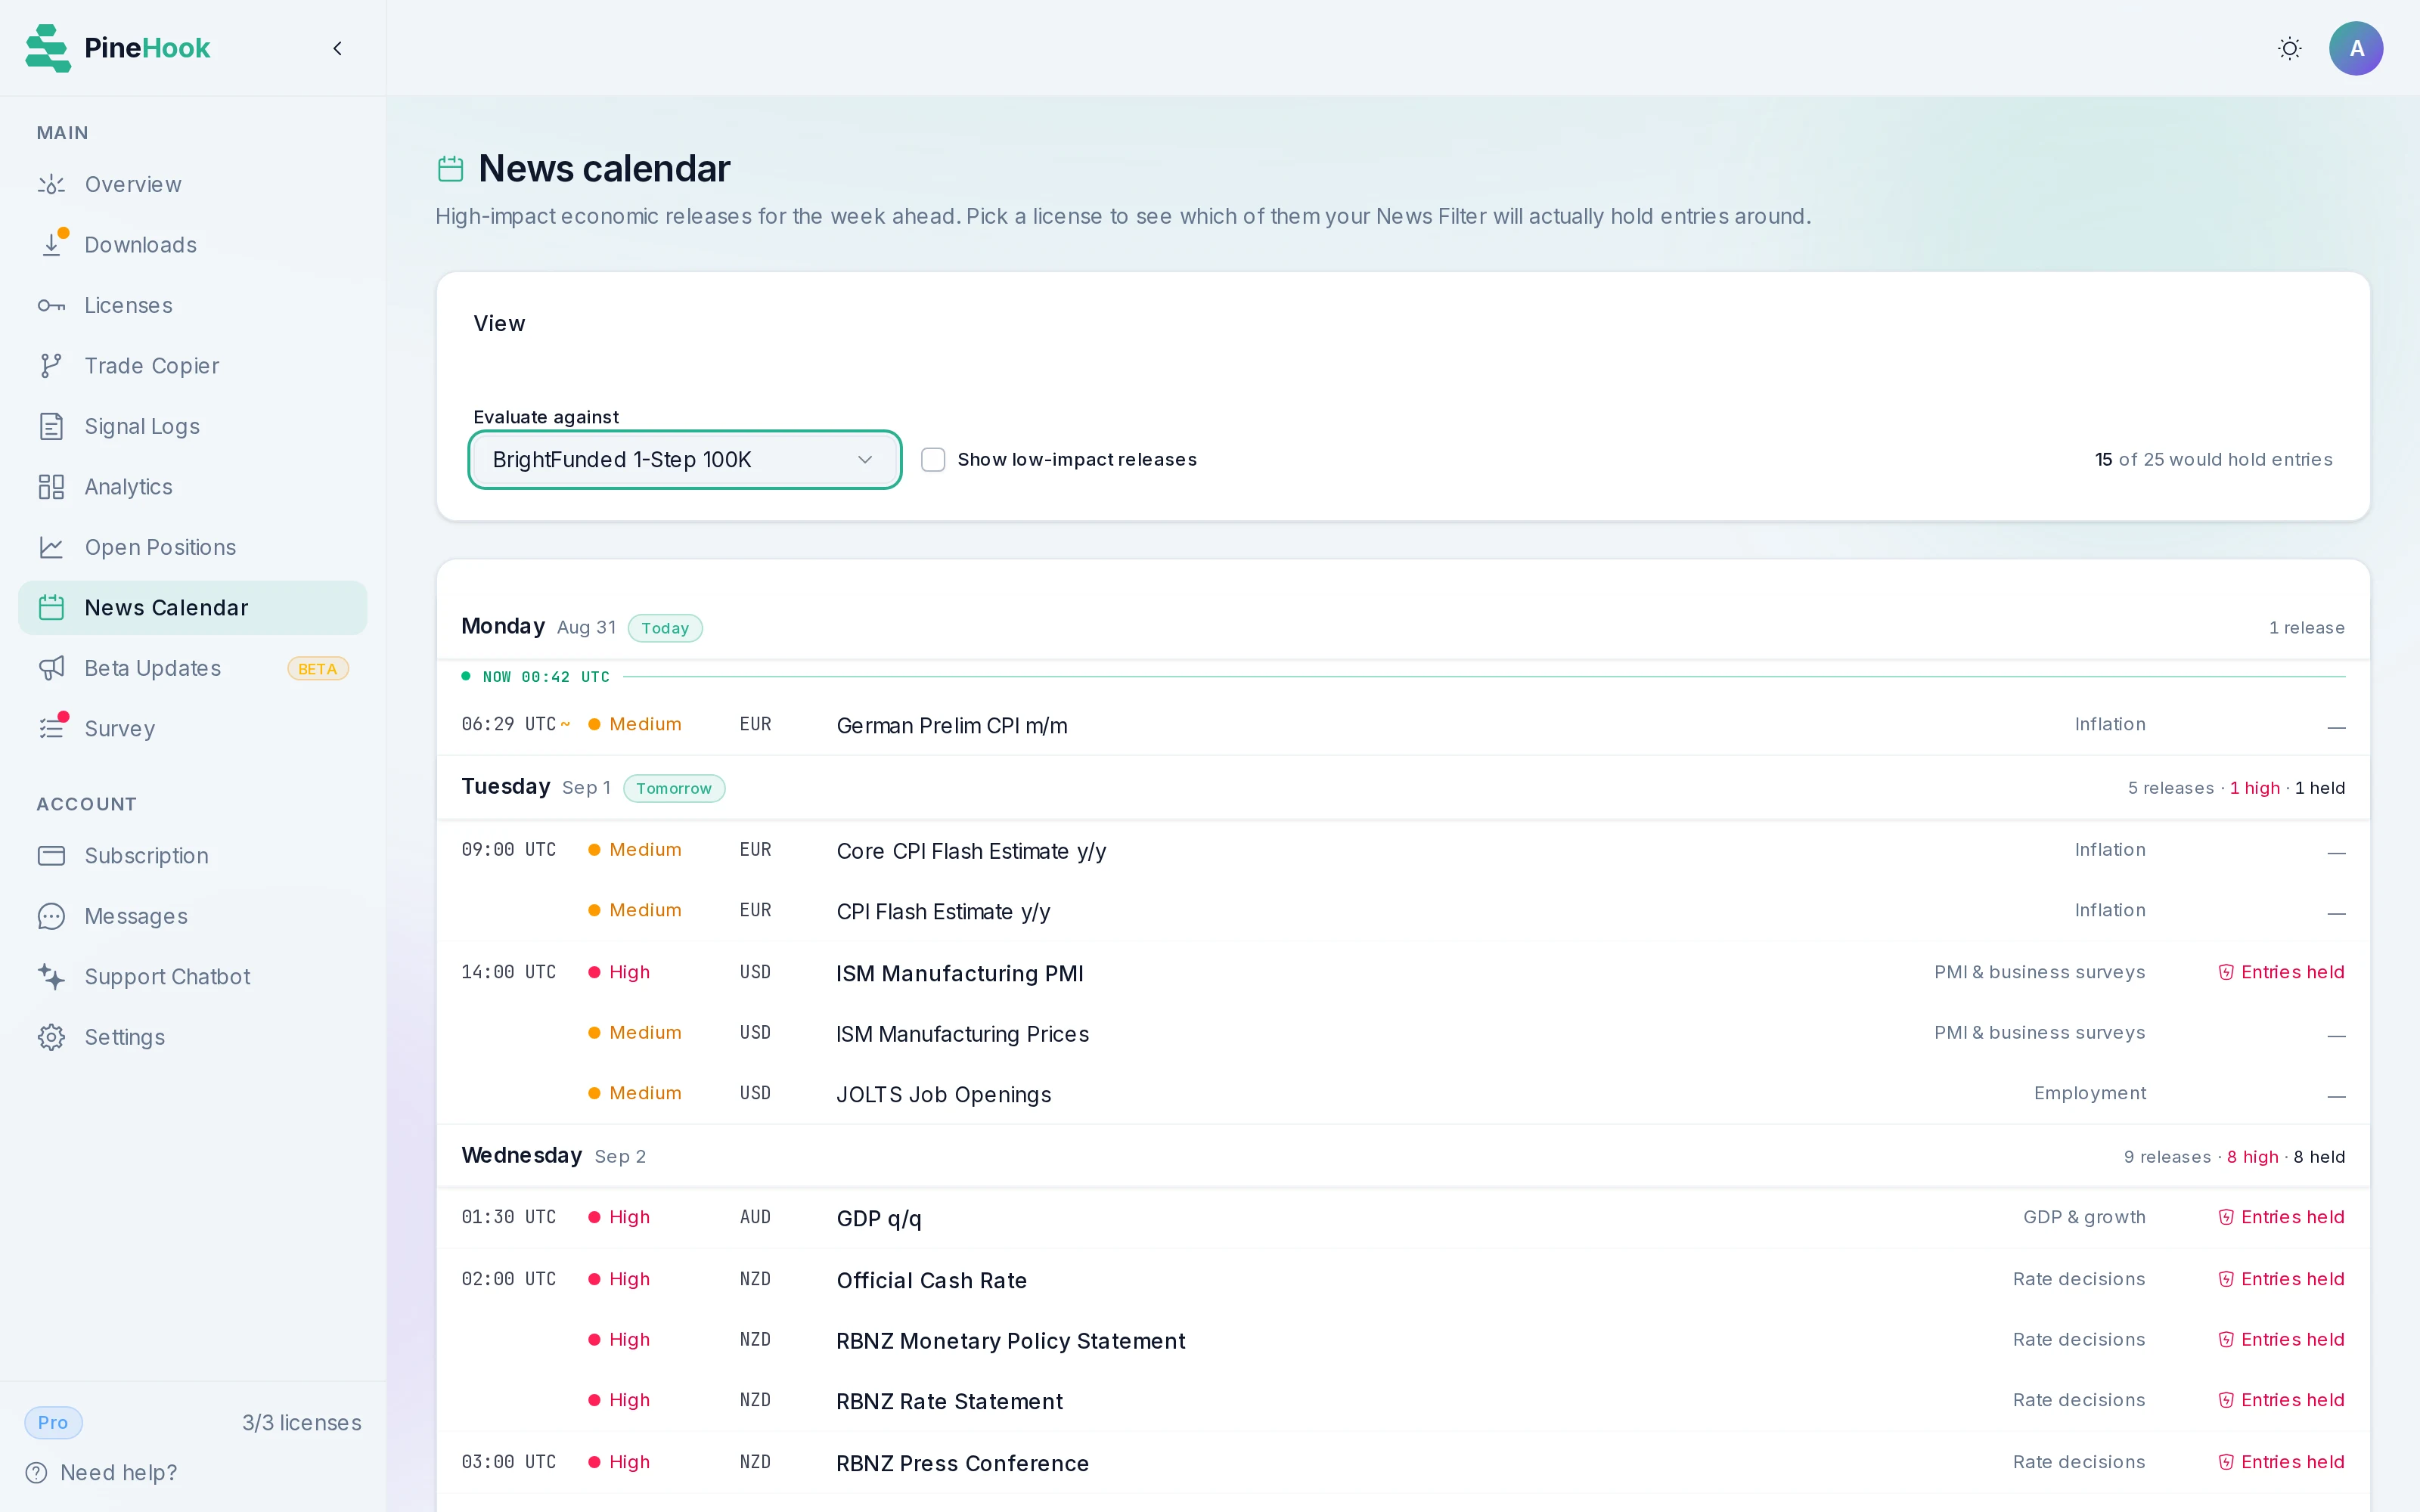Open the user avatar menu
This screenshot has height=1512, width=2420.
pos(2356,48)
